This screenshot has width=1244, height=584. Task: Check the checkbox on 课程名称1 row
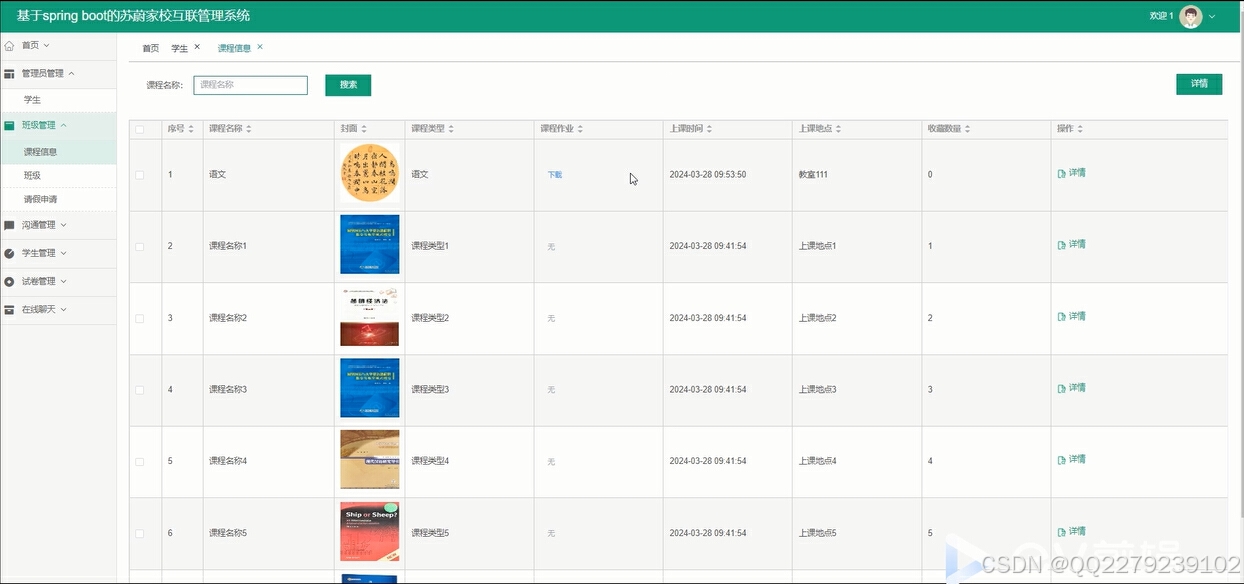[x=138, y=244]
